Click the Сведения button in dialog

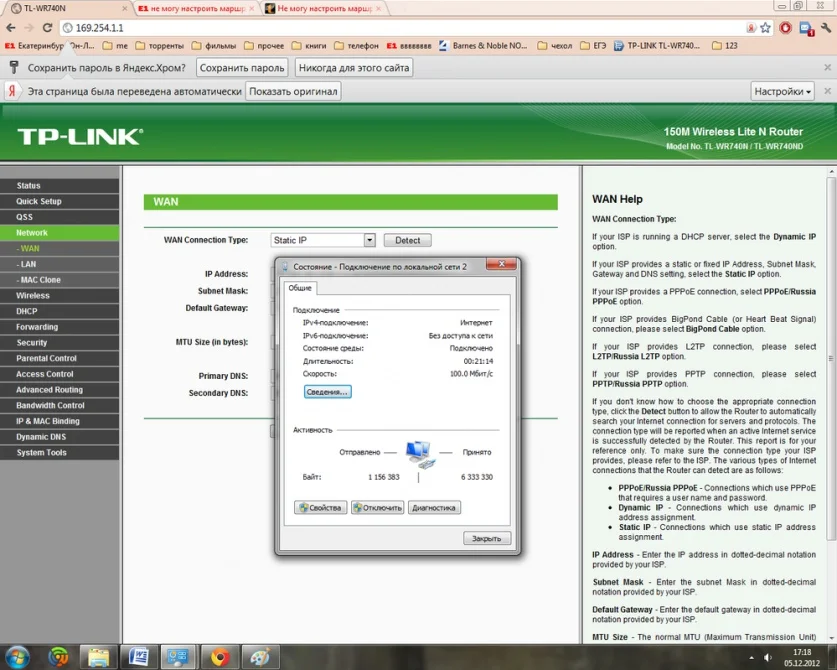327,392
